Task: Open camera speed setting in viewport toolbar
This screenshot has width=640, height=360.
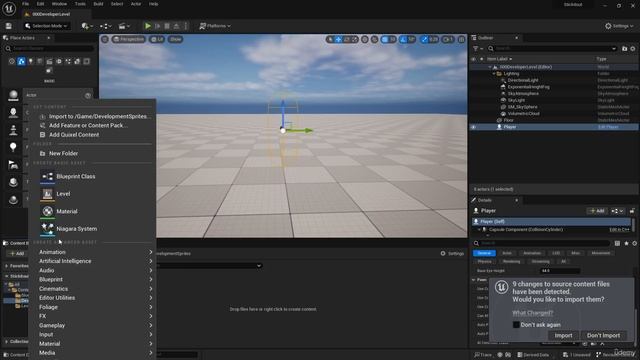Action: pos(448,39)
